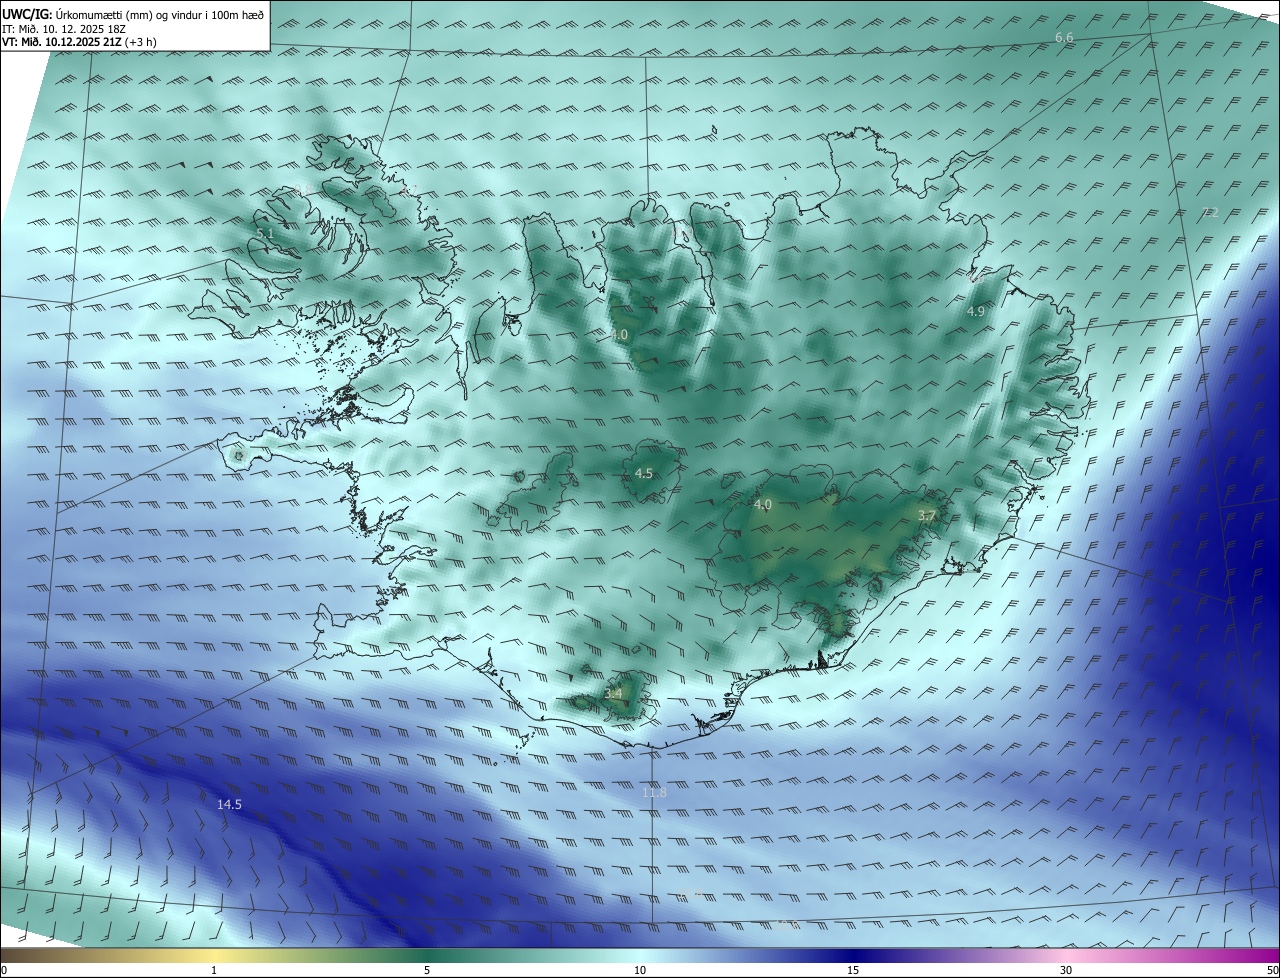
Task: Click the colorbar tick label 50
Action: coord(1272,971)
